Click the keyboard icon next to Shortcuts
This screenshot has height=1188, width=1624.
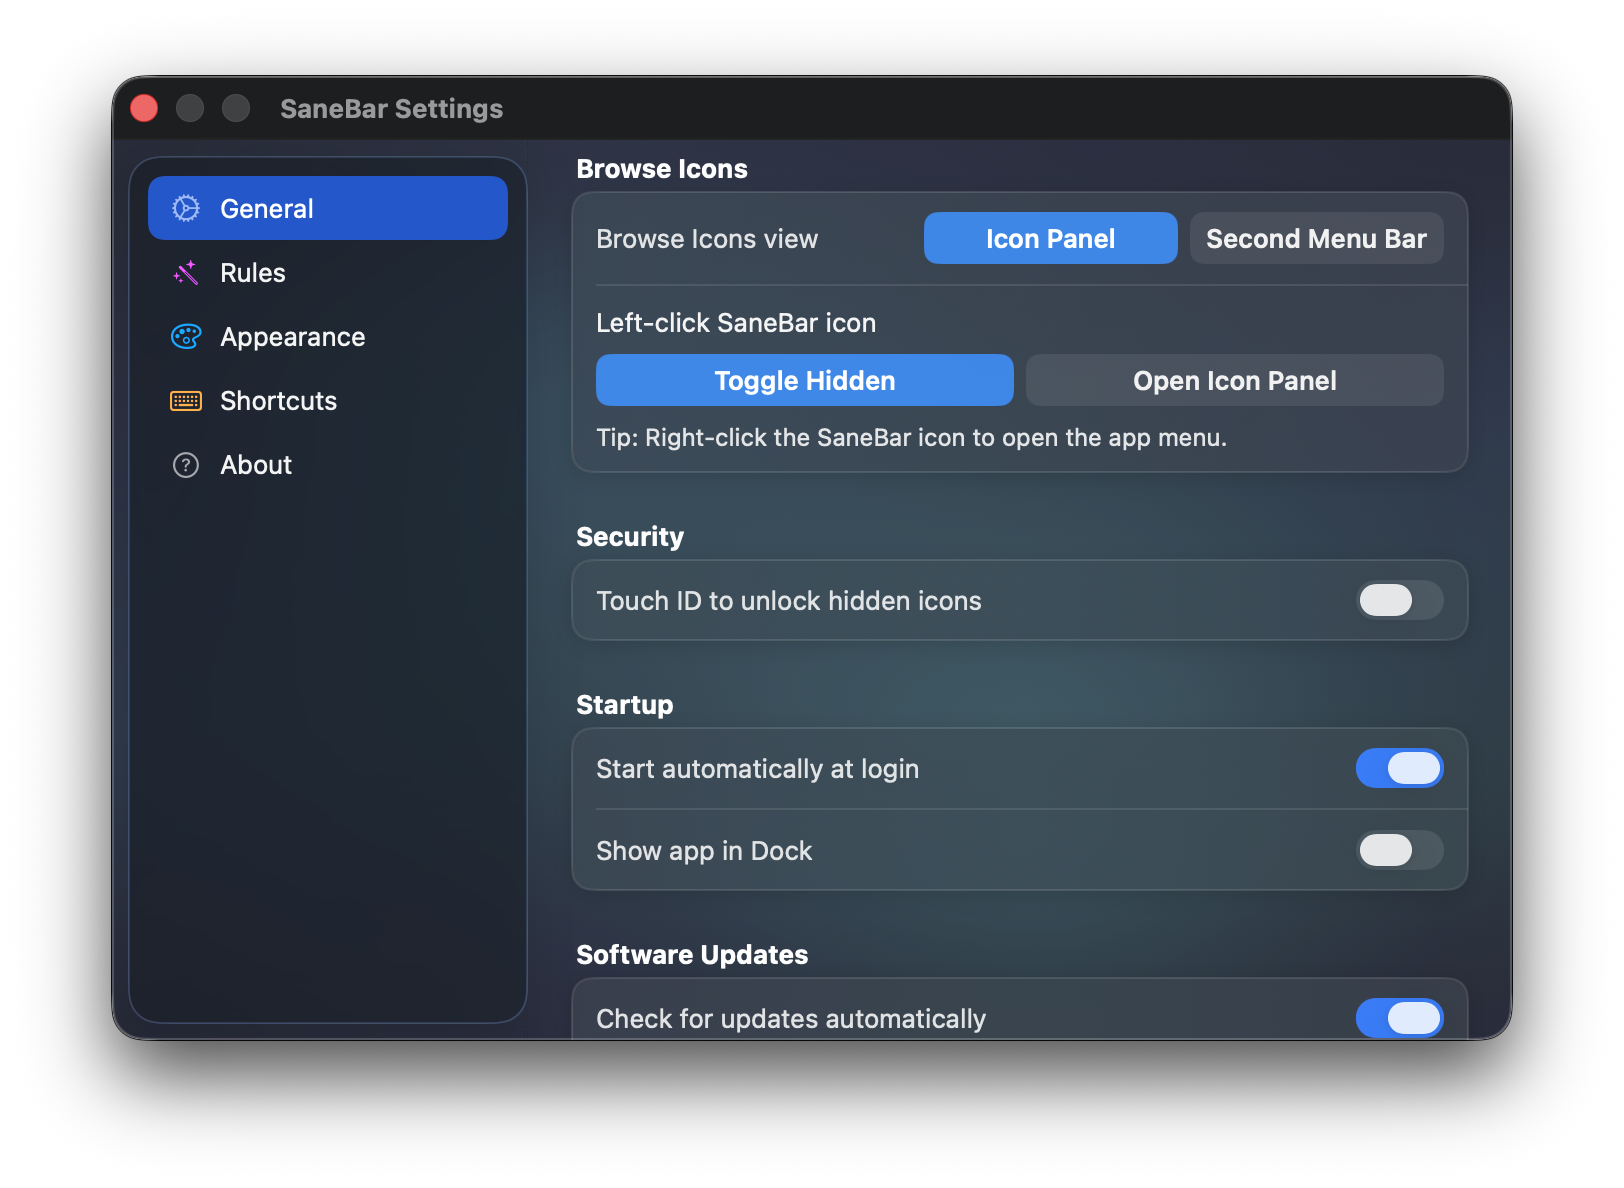pos(185,401)
